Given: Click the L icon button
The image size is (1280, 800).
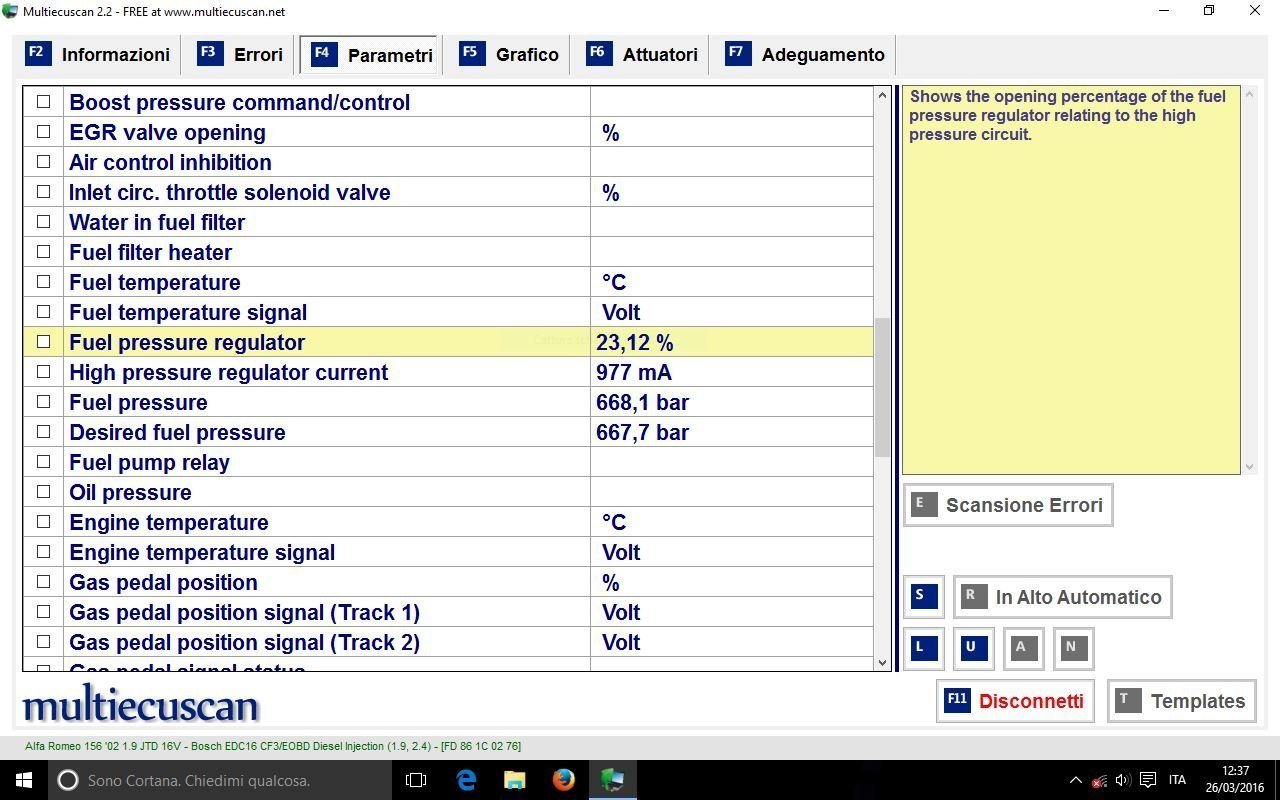Looking at the screenshot, I should [923, 648].
